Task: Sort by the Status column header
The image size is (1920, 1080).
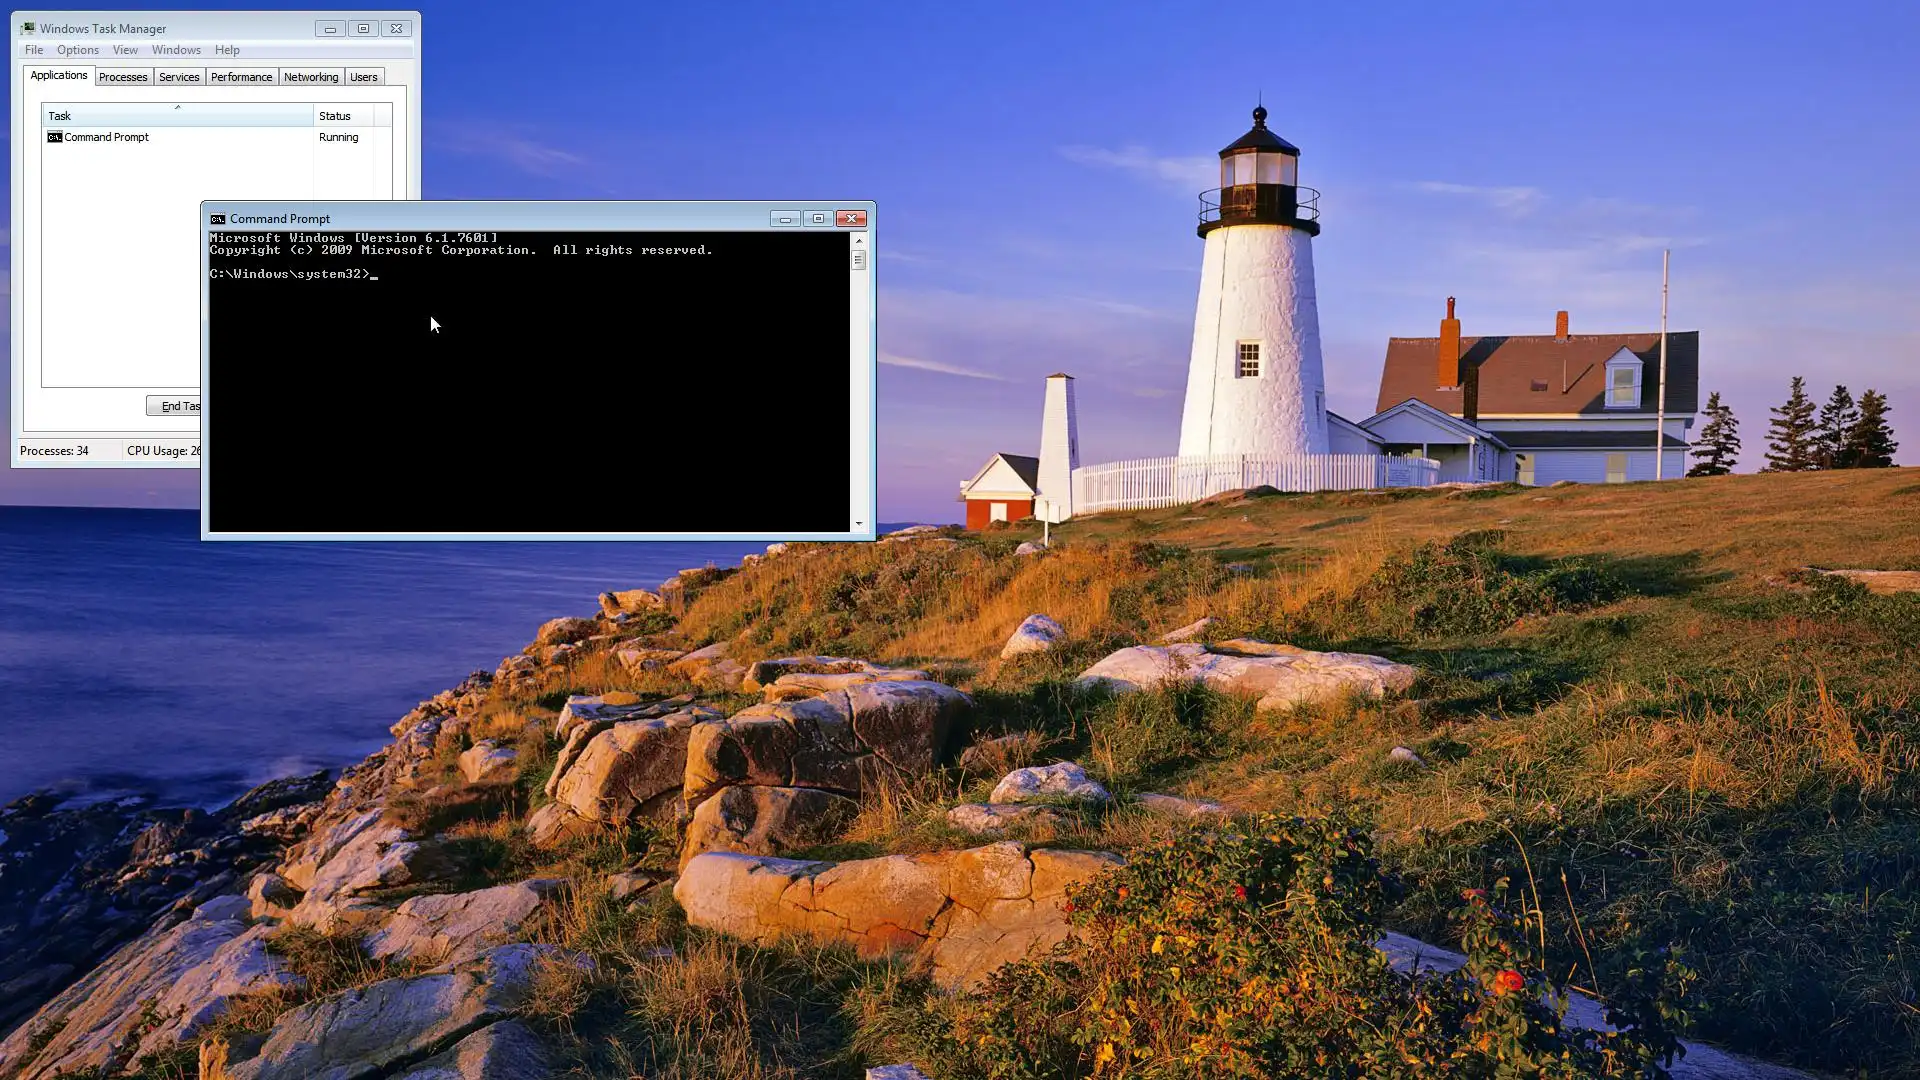Action: pyautogui.click(x=343, y=116)
